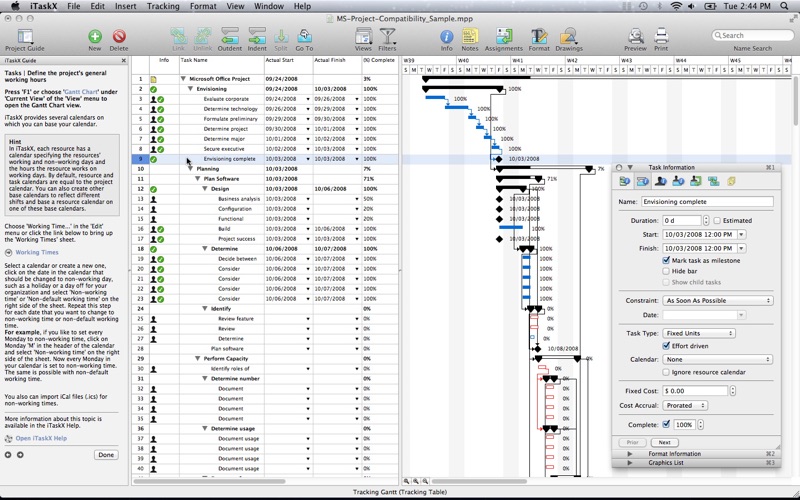Viewport: 800px width, 500px height.
Task: Open iTaskX Help link
Action: coord(41,438)
